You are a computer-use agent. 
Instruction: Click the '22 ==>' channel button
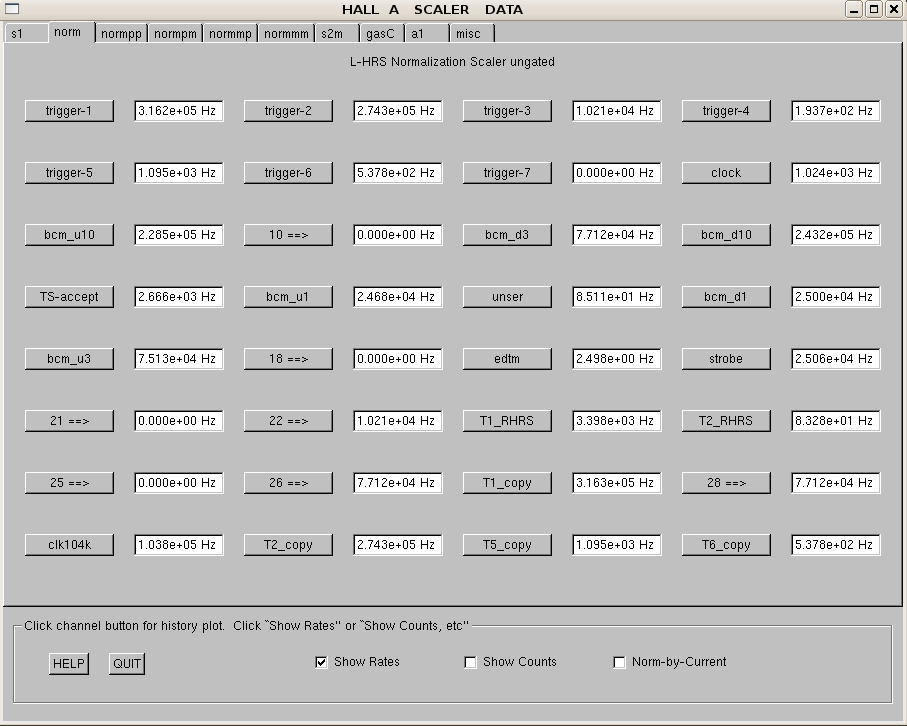[x=288, y=421]
